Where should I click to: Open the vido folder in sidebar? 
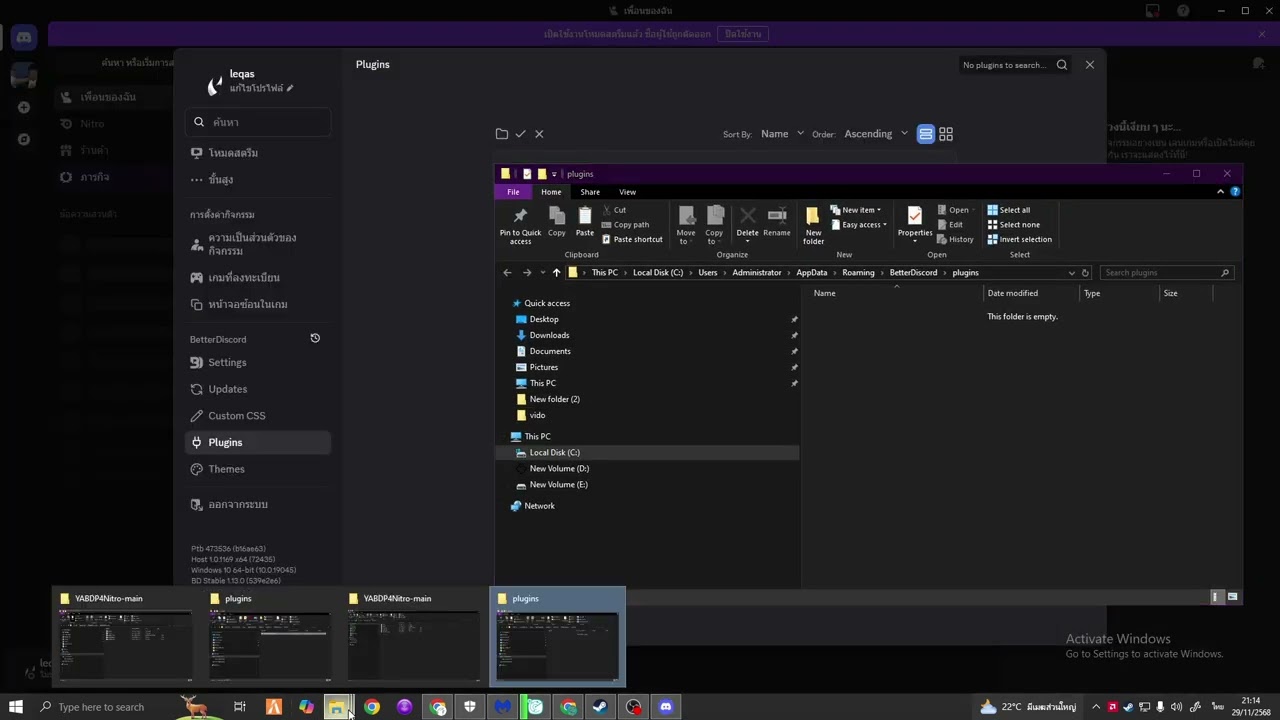537,415
